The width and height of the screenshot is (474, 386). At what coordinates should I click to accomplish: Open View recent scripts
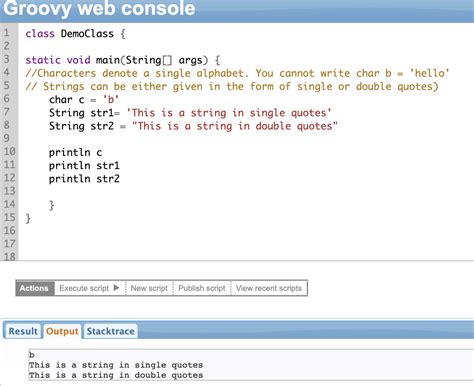coord(269,288)
